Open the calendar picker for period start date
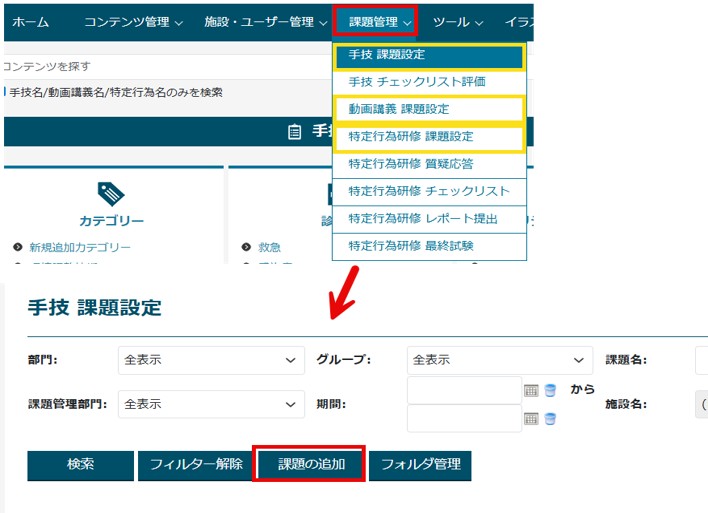The height and width of the screenshot is (513, 708). pyautogui.click(x=531, y=390)
